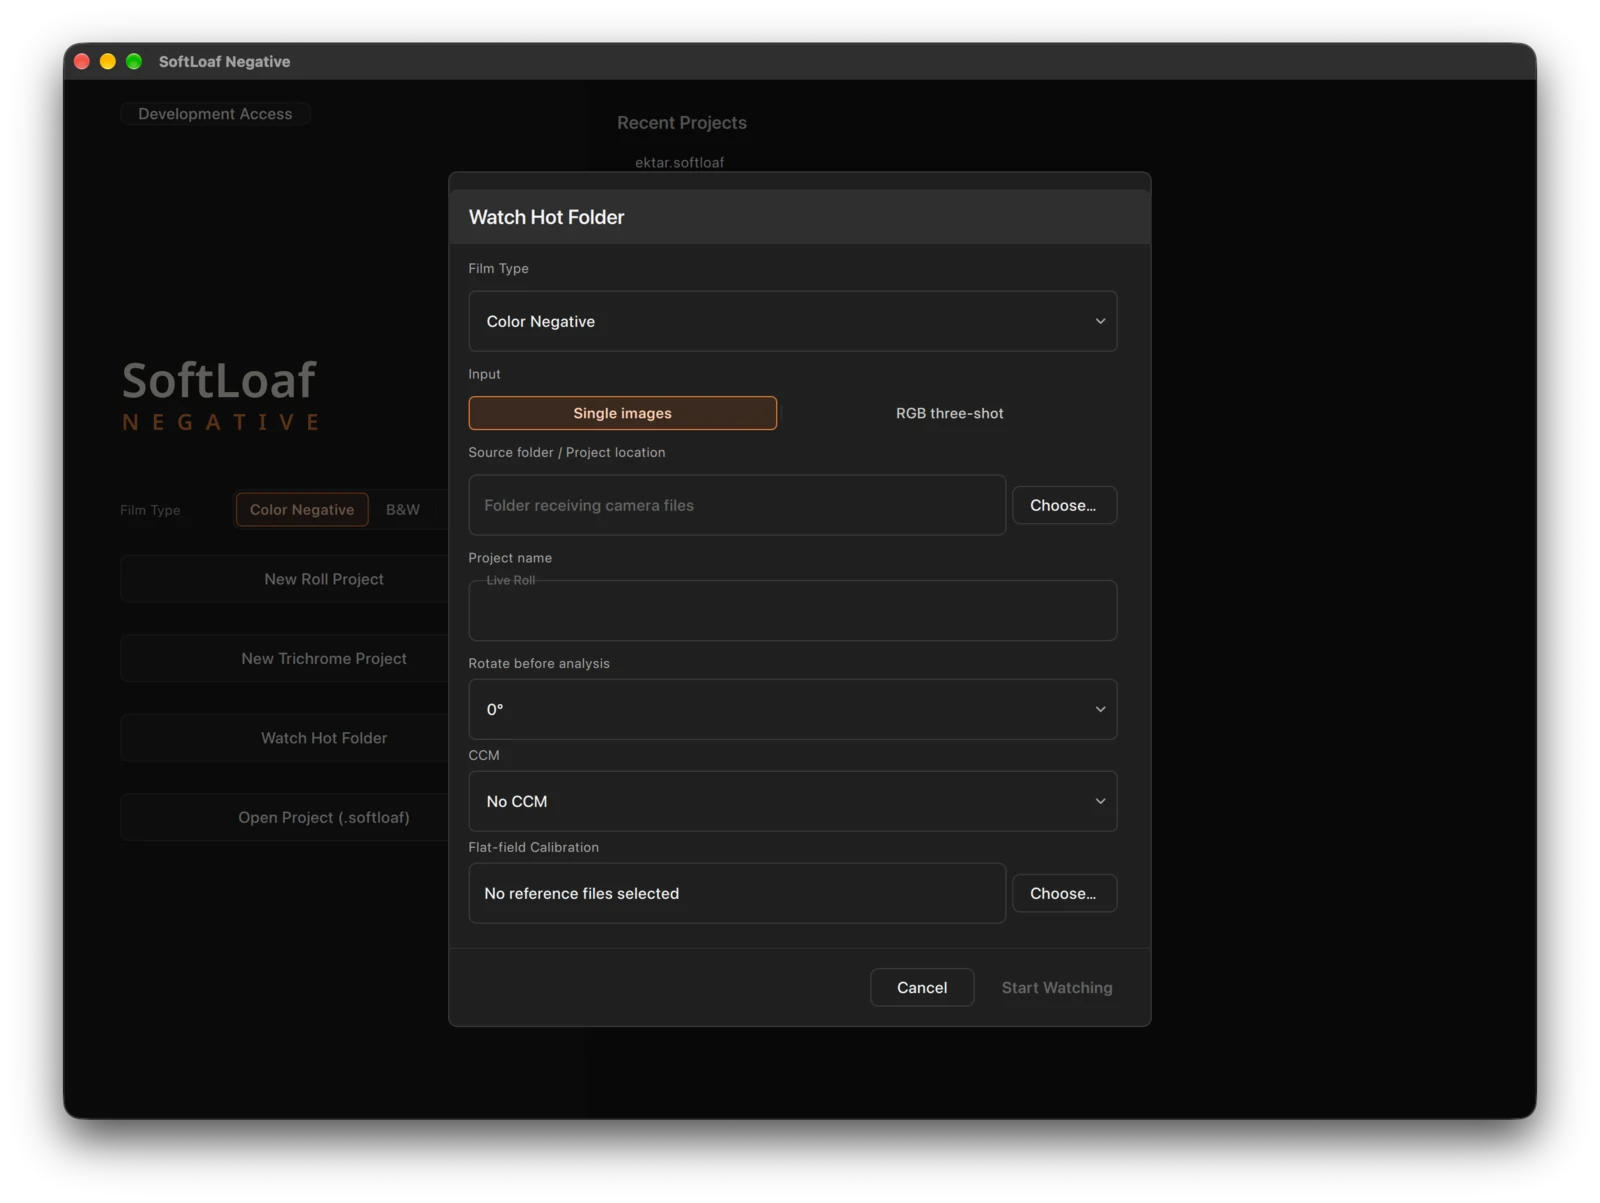Open recent project ektar.softloaf
The image size is (1600, 1203).
click(680, 162)
